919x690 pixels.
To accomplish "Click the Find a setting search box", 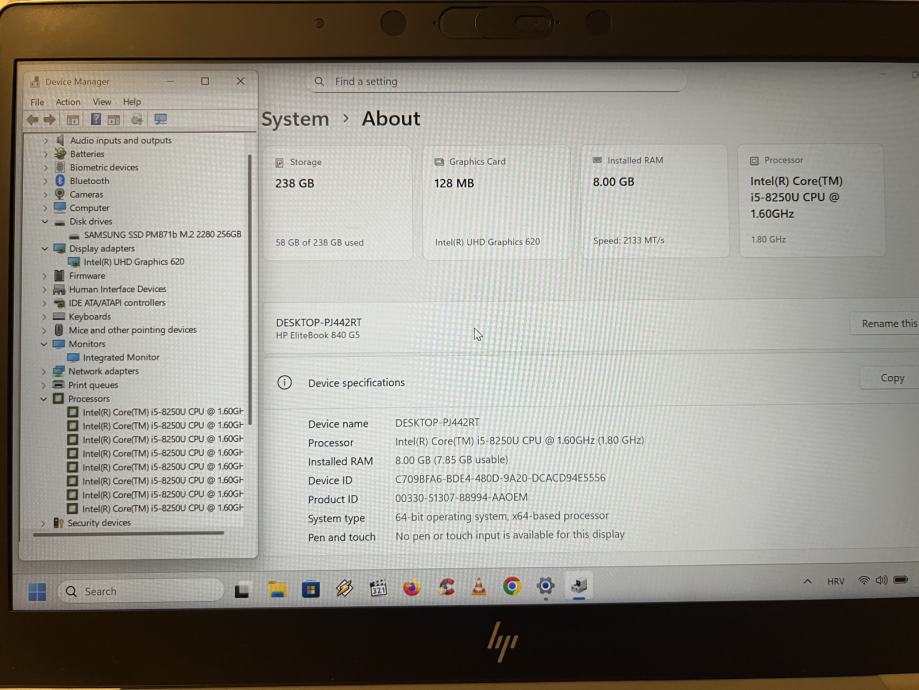I will (x=497, y=81).
